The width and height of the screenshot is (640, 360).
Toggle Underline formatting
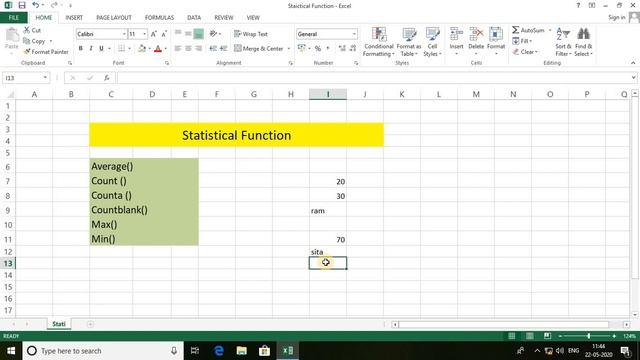(x=101, y=49)
